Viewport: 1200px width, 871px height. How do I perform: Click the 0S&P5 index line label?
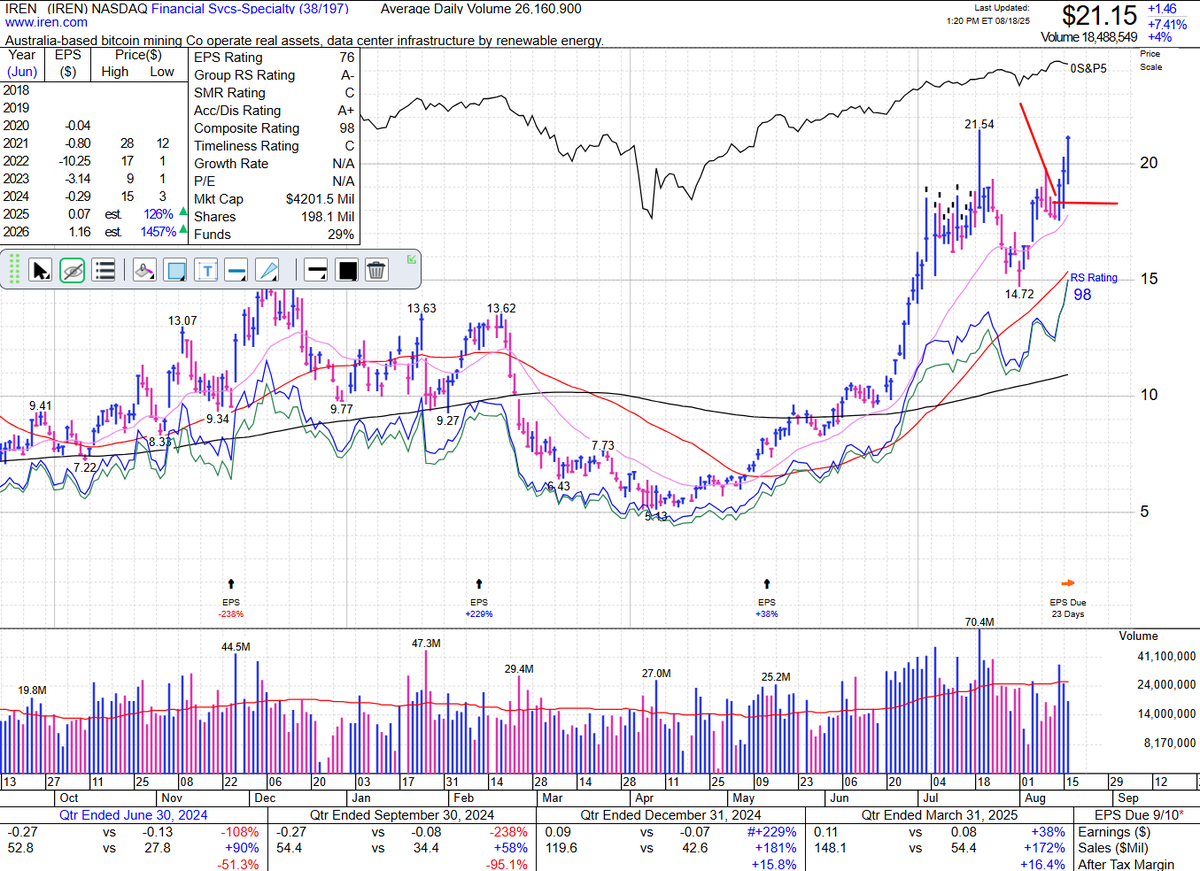click(x=1088, y=69)
